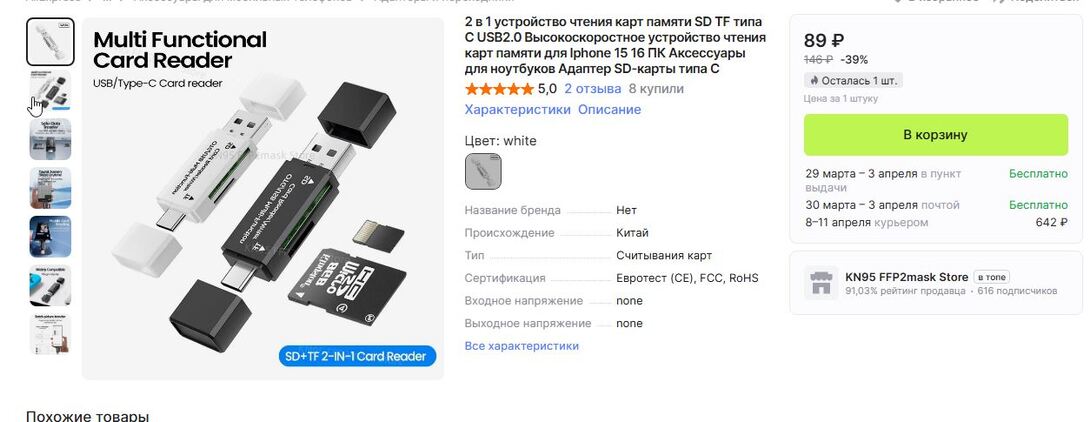
Task: Open the fifth product gallery thumbnail
Action: tap(50, 236)
